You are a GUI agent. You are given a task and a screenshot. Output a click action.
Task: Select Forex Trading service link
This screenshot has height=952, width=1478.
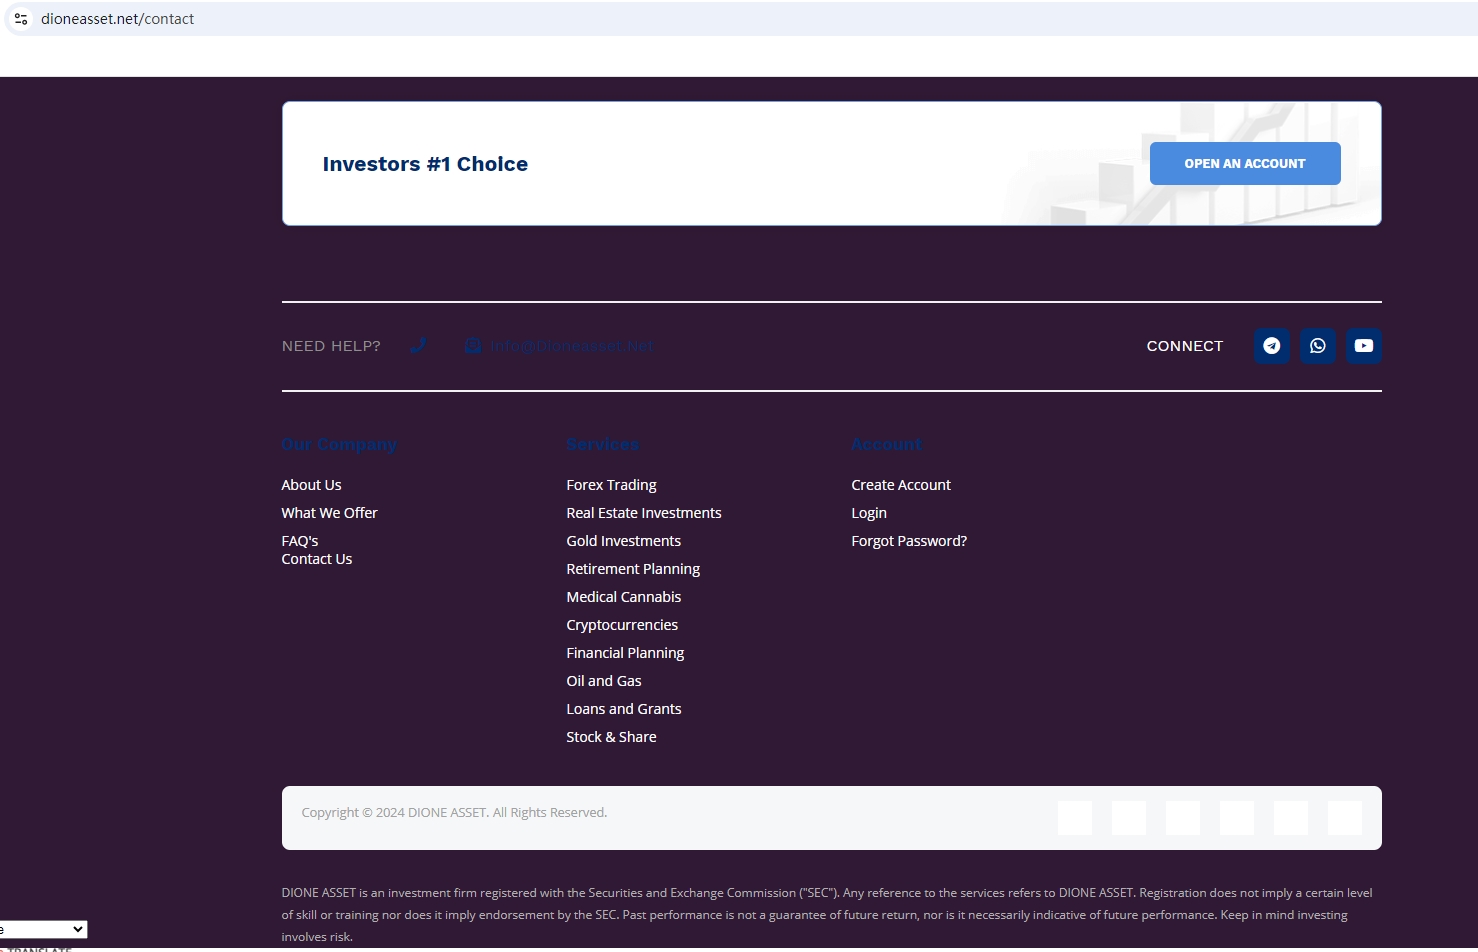coord(611,485)
